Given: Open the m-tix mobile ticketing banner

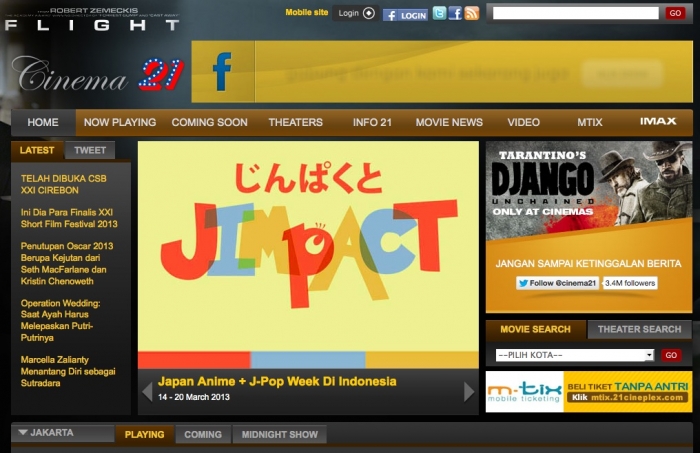Looking at the screenshot, I should 589,392.
